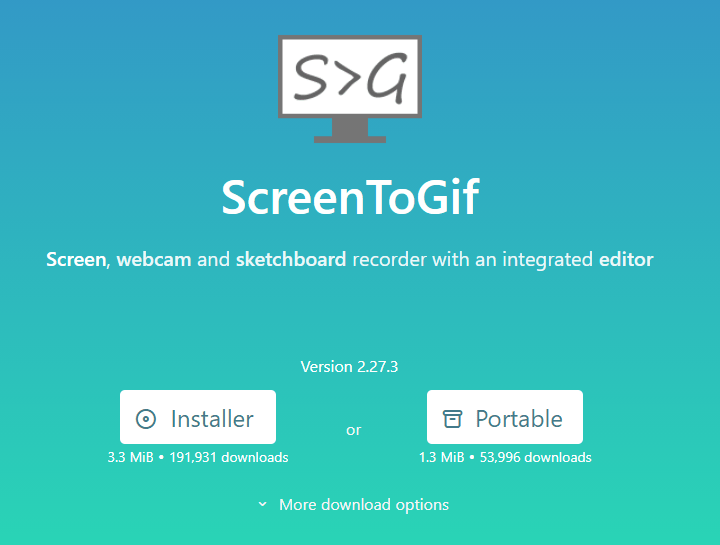Screen dimensions: 720x545
Task: Click the ScreenToGif monitor logo
Action: (350, 89)
